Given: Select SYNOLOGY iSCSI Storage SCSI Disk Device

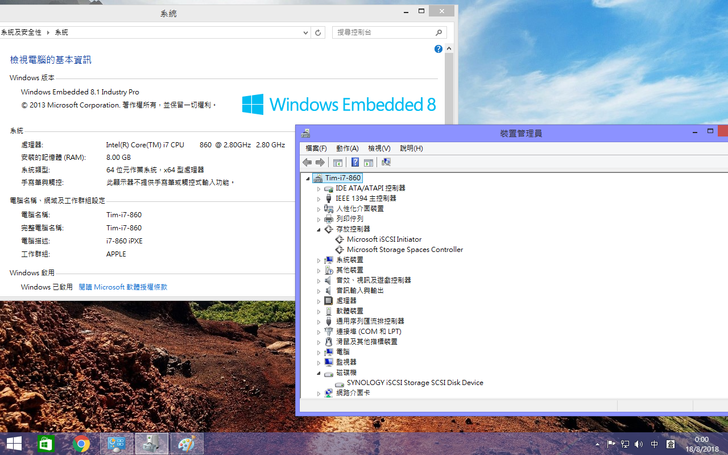Looking at the screenshot, I should click(x=414, y=382).
